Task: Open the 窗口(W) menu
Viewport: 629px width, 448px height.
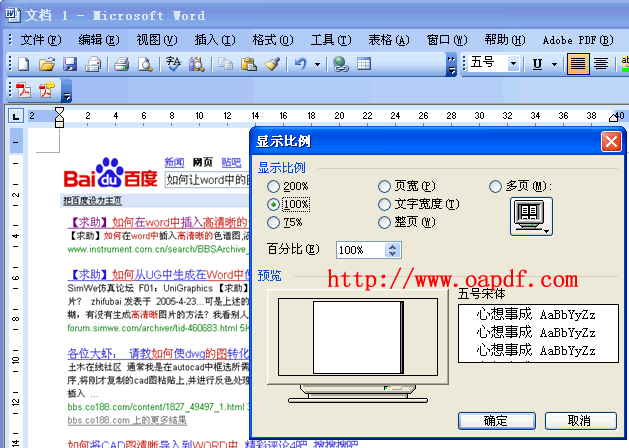Action: (x=447, y=40)
